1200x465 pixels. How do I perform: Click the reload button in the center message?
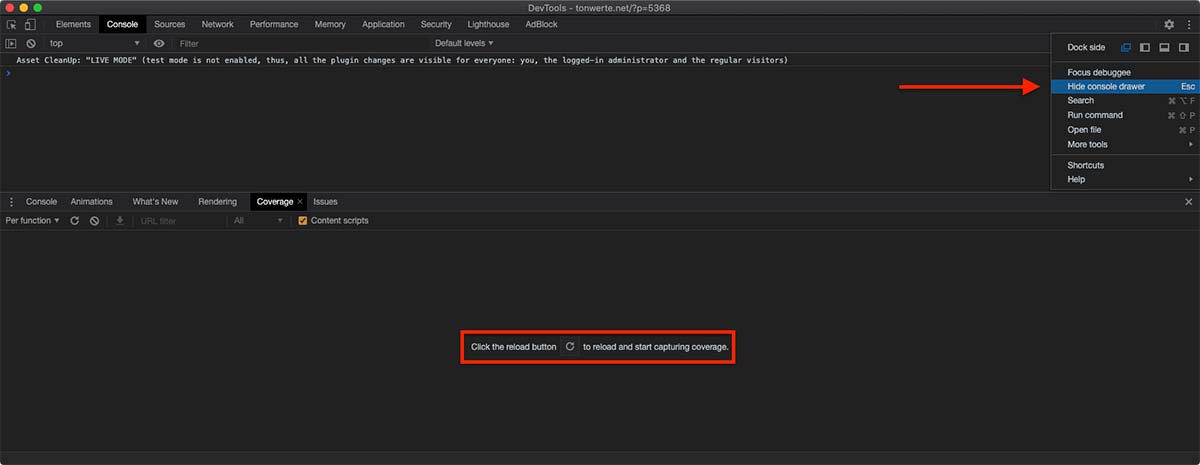pyautogui.click(x=570, y=347)
